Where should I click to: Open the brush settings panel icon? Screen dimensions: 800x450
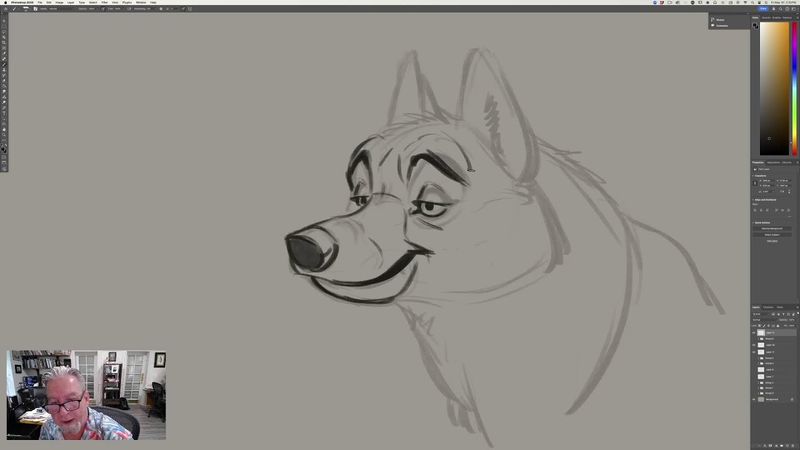(x=35, y=9)
